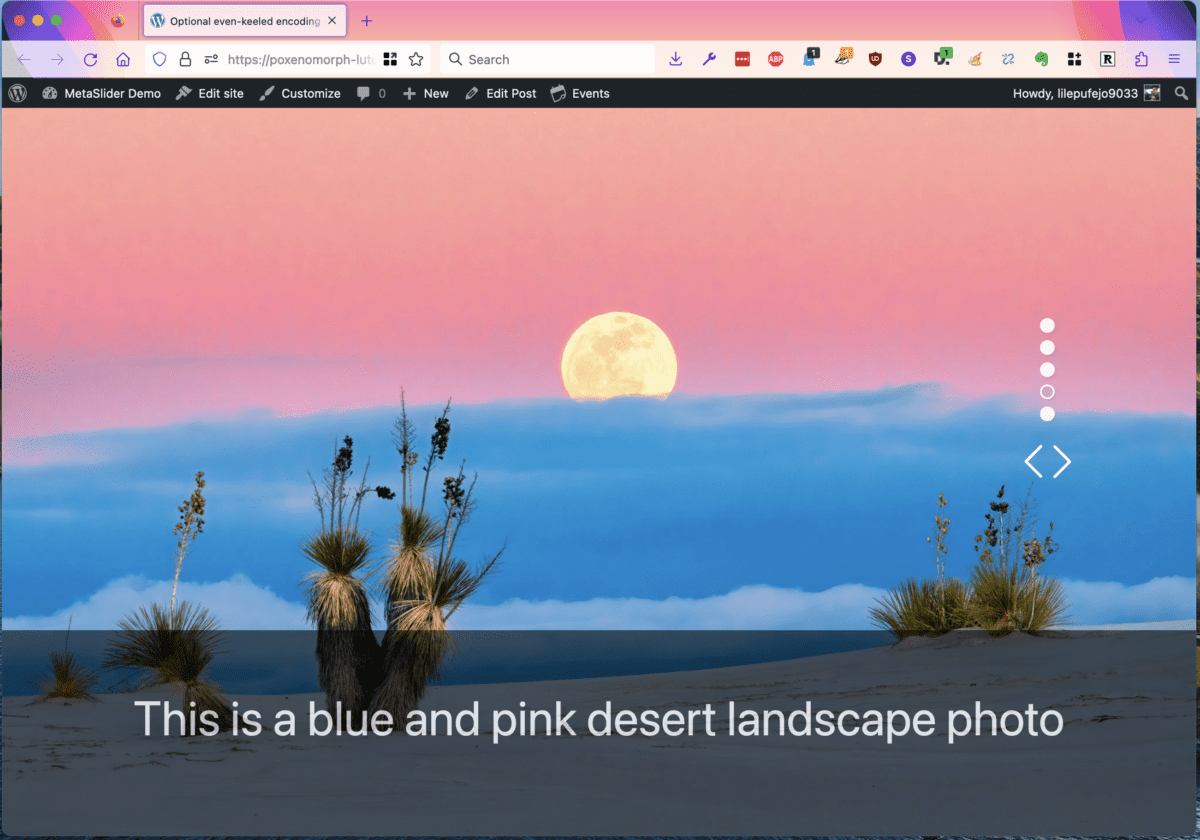Open the Firefox hamburger menu
This screenshot has height=840, width=1200.
coord(1173,59)
